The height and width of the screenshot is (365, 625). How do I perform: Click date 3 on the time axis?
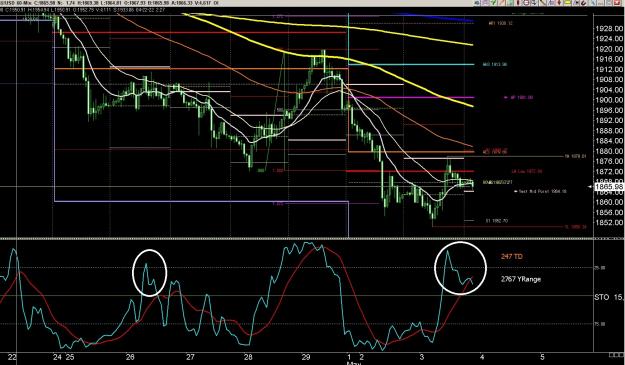422,357
